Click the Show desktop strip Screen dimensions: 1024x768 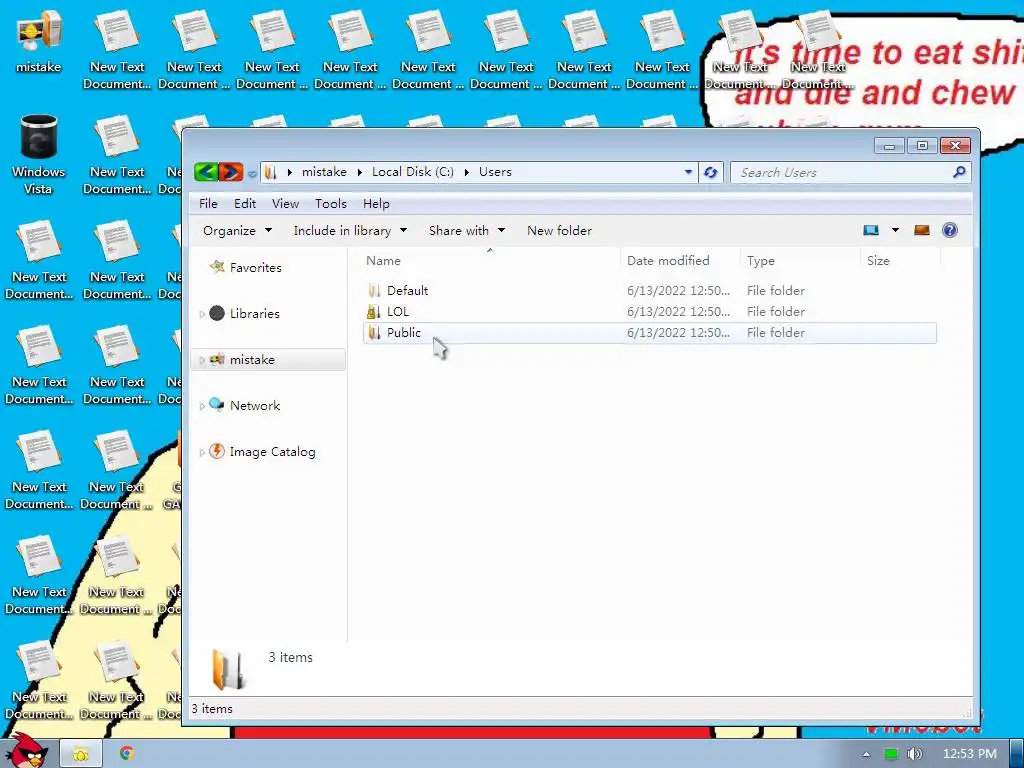pyautogui.click(x=1017, y=754)
